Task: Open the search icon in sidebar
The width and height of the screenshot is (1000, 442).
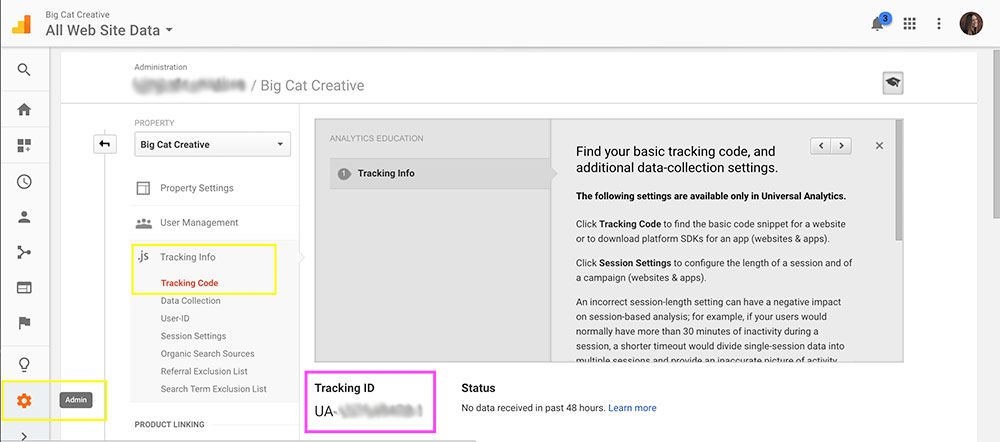Action: click(x=24, y=70)
